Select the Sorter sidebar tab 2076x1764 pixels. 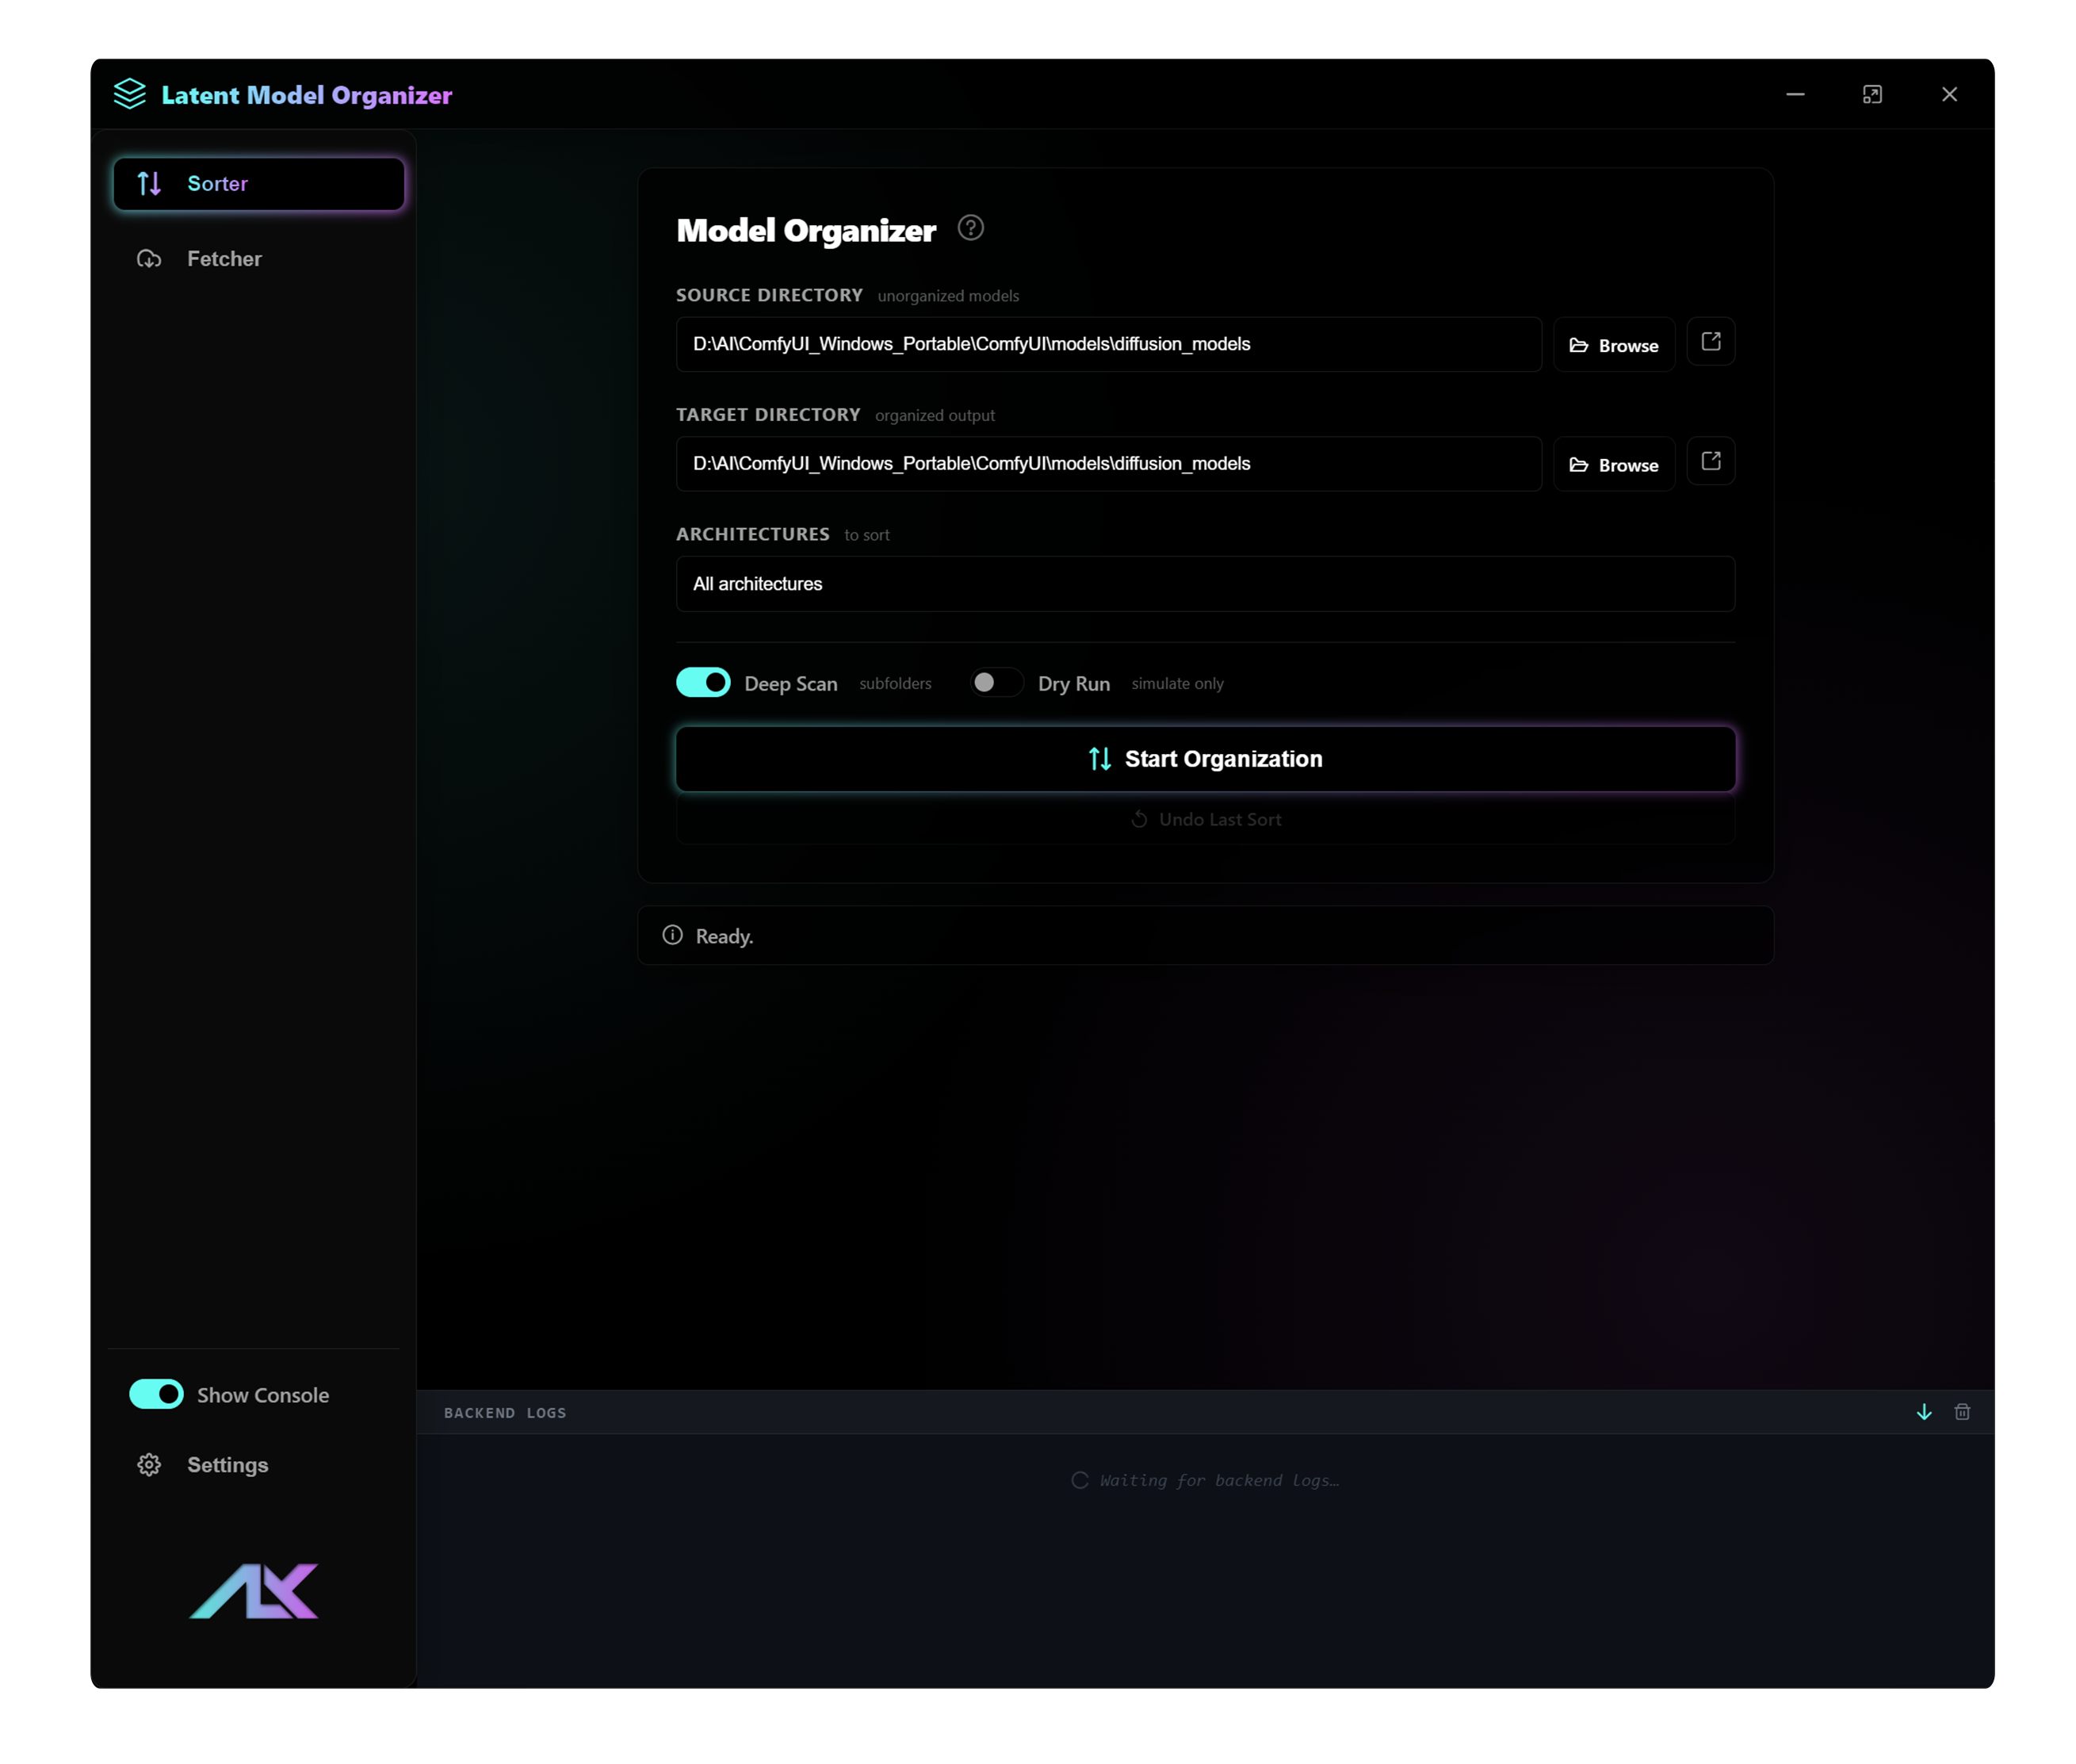point(258,184)
